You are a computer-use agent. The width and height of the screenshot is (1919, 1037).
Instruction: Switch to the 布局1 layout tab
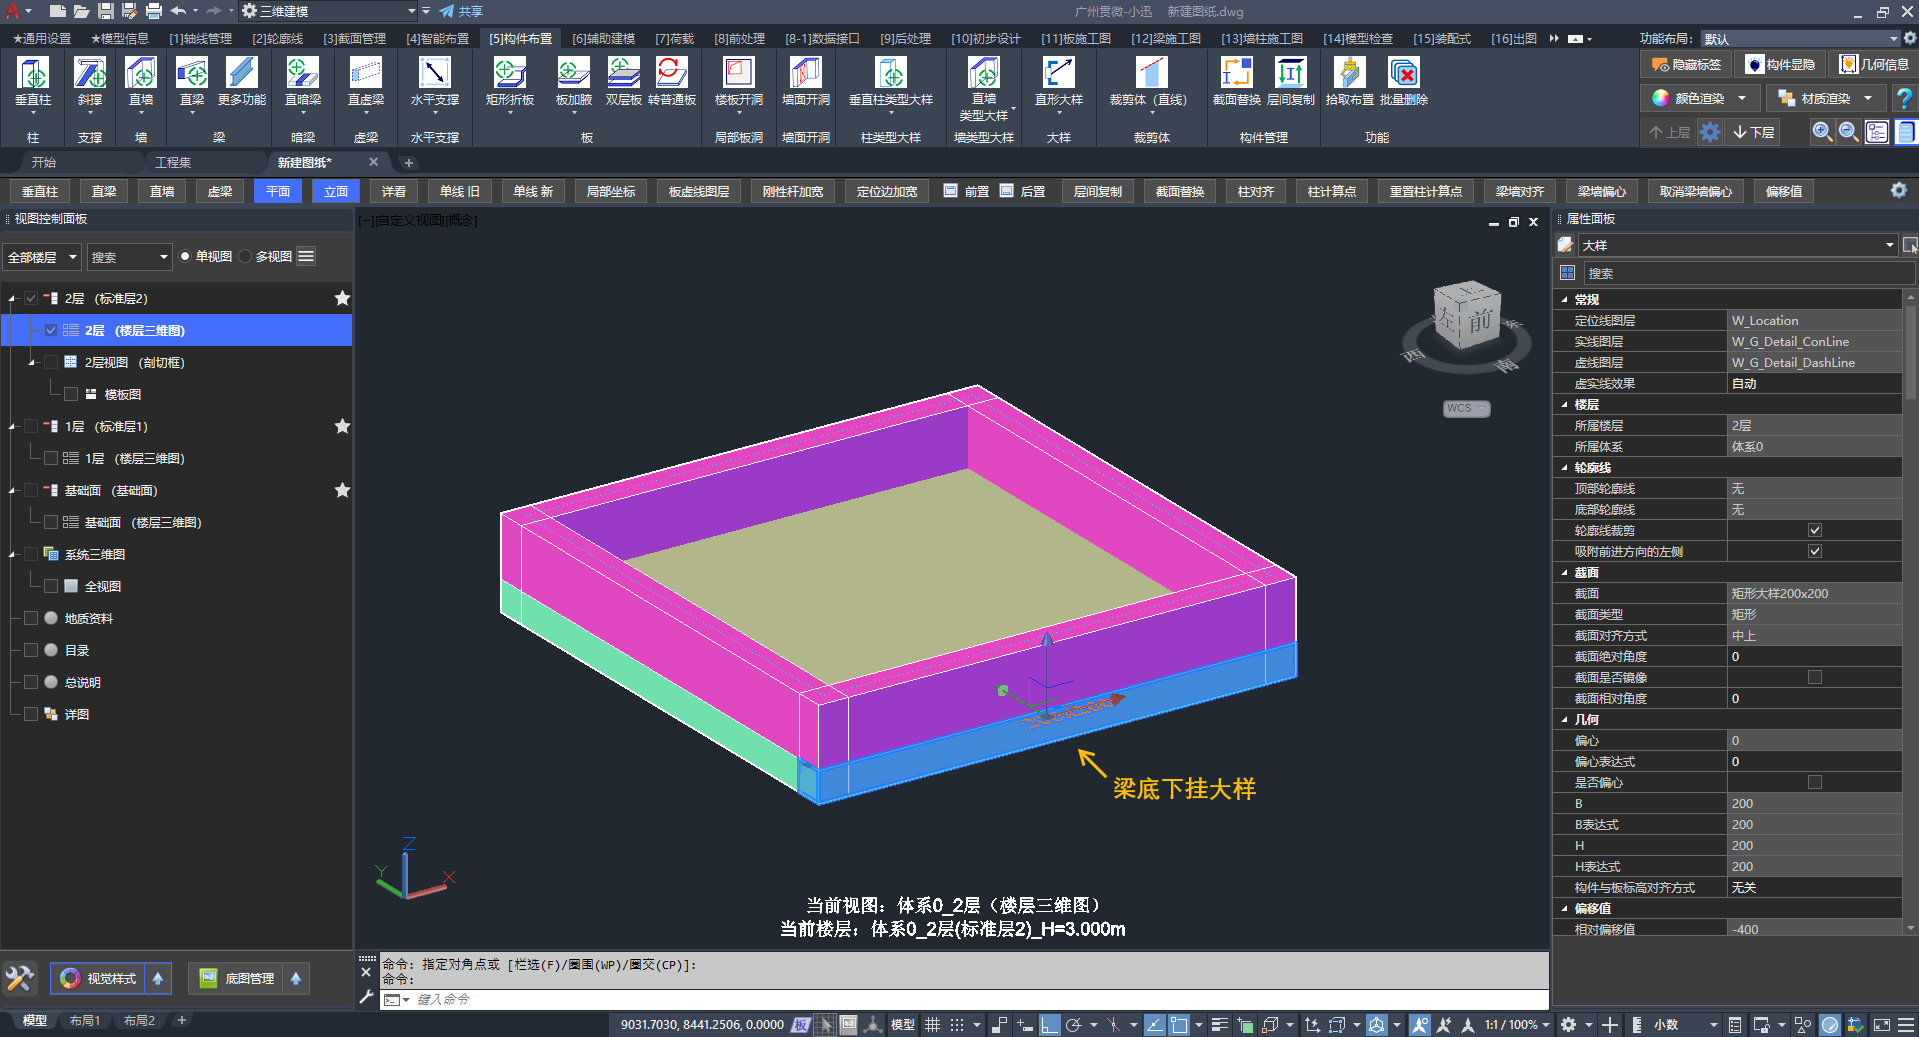pyautogui.click(x=85, y=1021)
